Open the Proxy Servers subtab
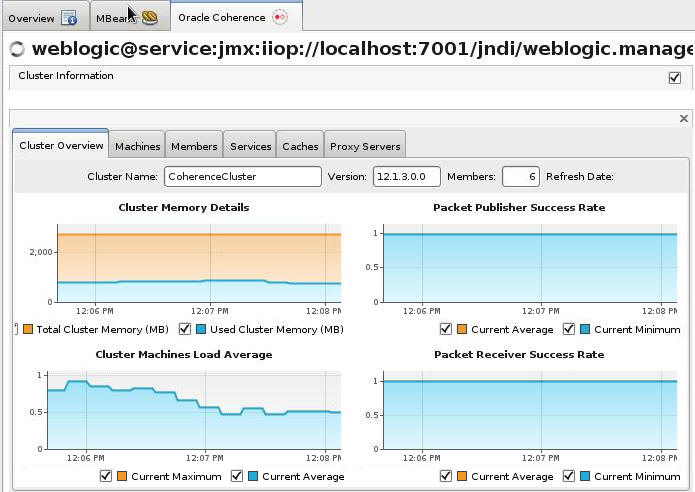 pos(365,146)
